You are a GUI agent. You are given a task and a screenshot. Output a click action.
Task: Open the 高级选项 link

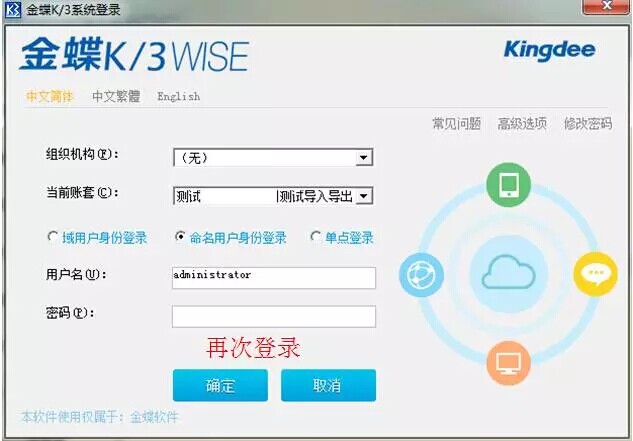pos(522,124)
